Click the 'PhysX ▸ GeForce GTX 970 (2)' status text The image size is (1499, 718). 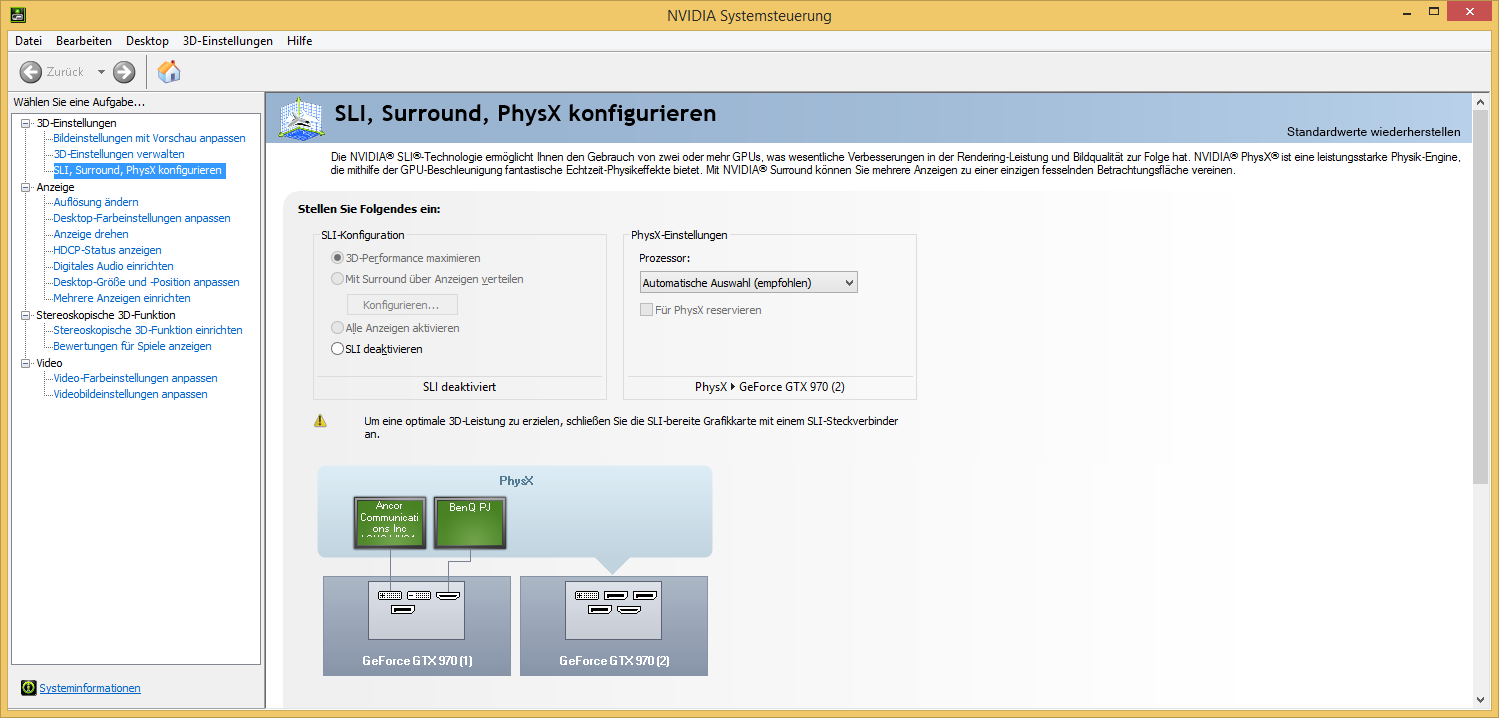click(770, 387)
